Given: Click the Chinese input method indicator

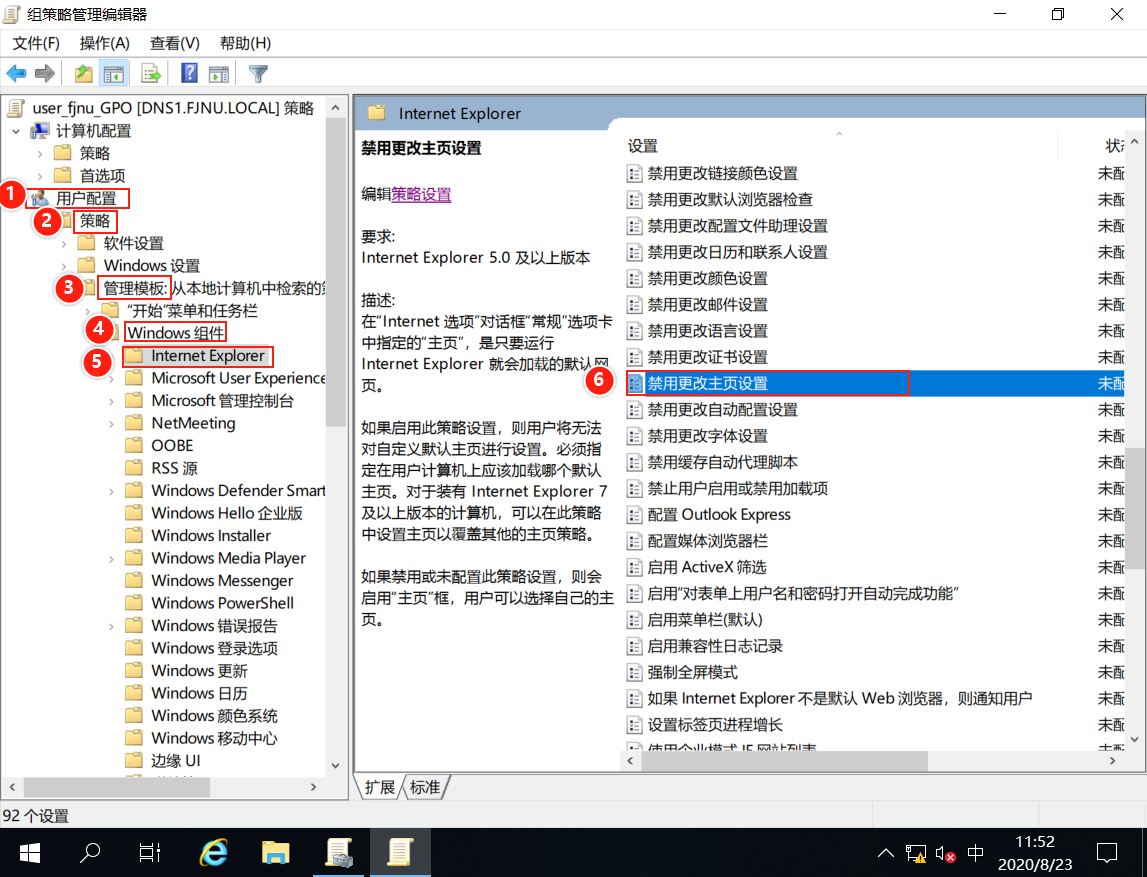Looking at the screenshot, I should (975, 853).
